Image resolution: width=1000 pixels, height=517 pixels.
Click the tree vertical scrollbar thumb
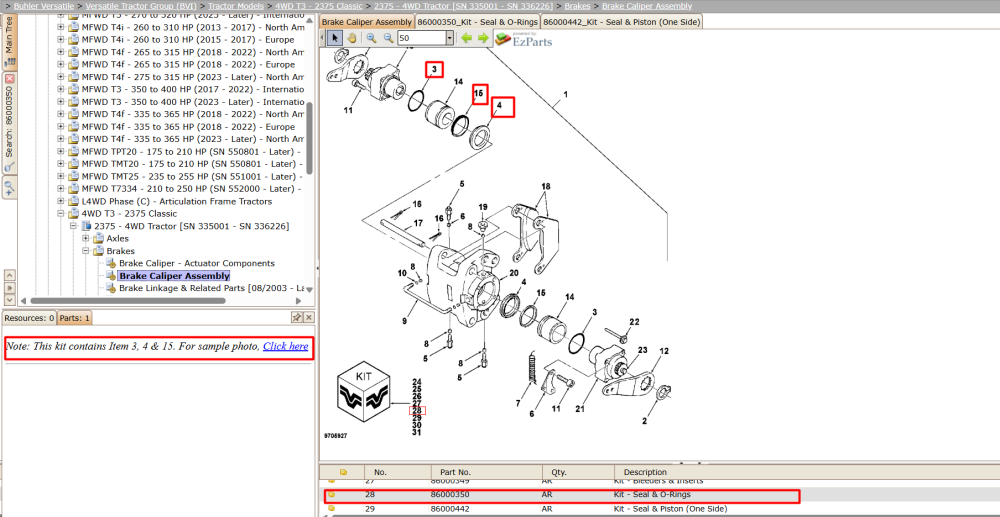point(309,138)
